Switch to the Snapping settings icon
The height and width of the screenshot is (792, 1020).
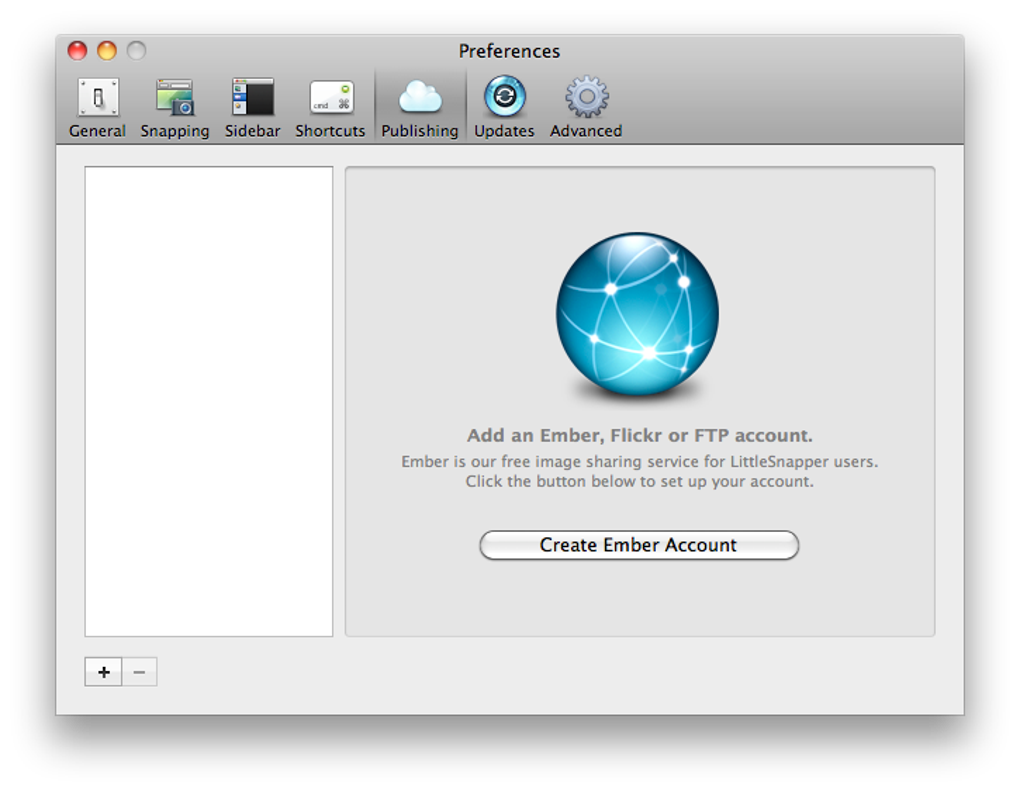(175, 98)
